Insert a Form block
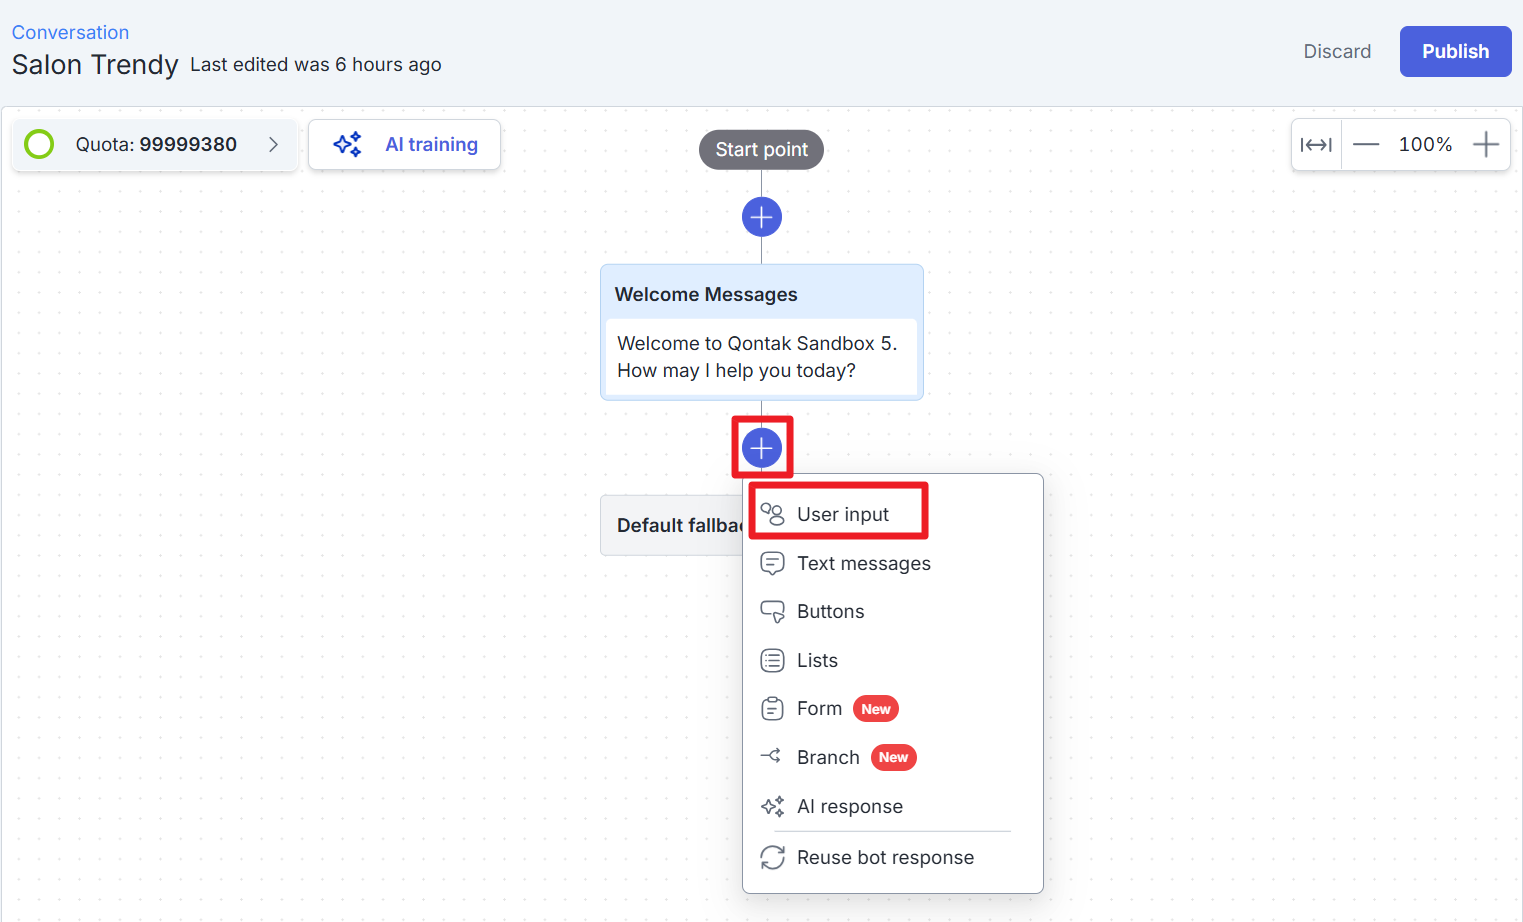The width and height of the screenshot is (1523, 922). 819,709
